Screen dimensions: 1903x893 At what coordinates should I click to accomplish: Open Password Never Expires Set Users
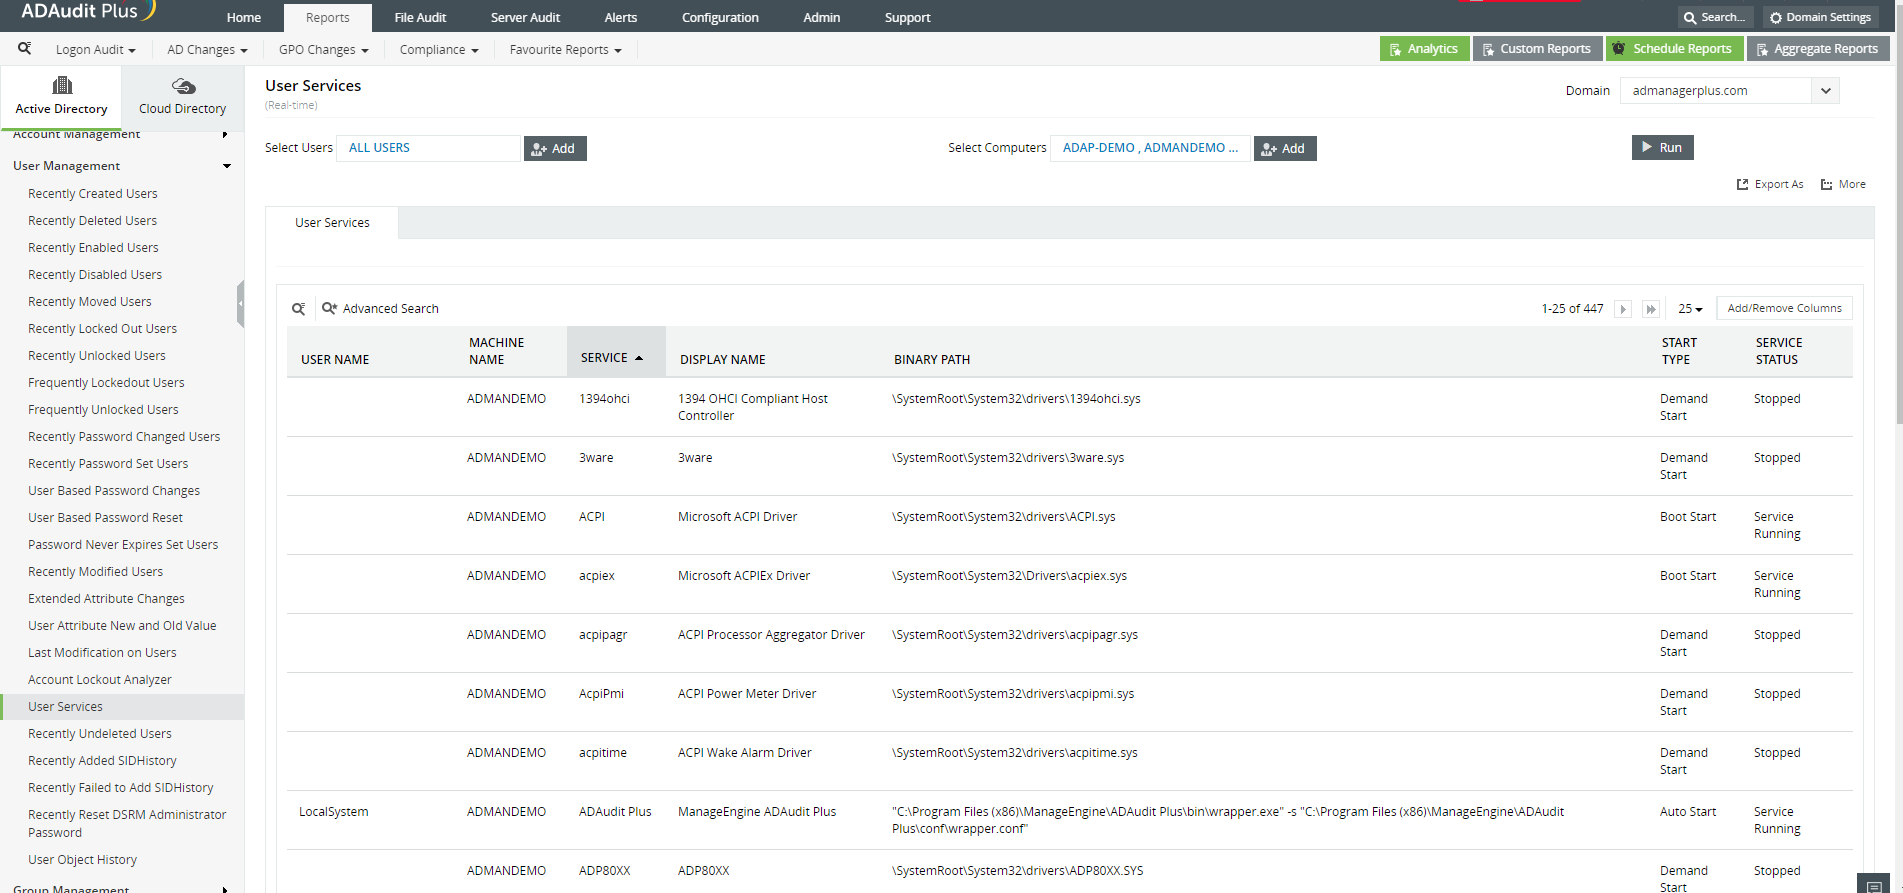(123, 545)
